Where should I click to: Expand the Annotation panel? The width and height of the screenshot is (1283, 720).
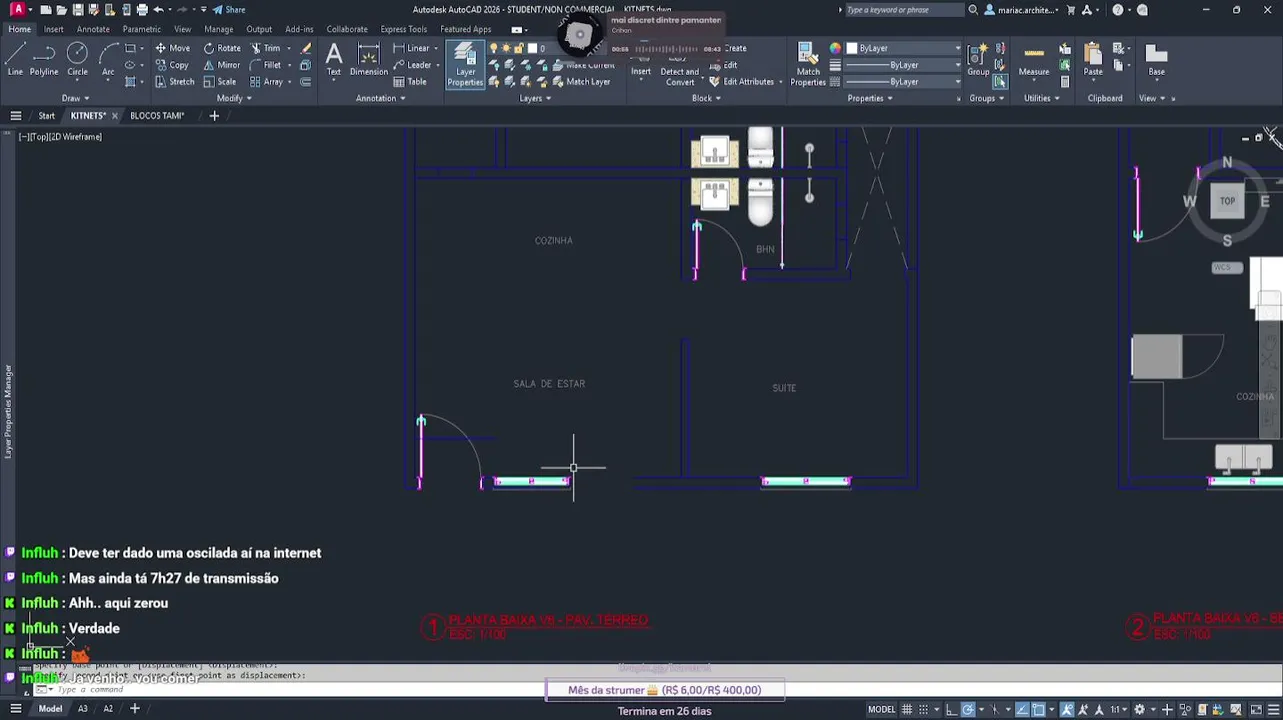(381, 98)
